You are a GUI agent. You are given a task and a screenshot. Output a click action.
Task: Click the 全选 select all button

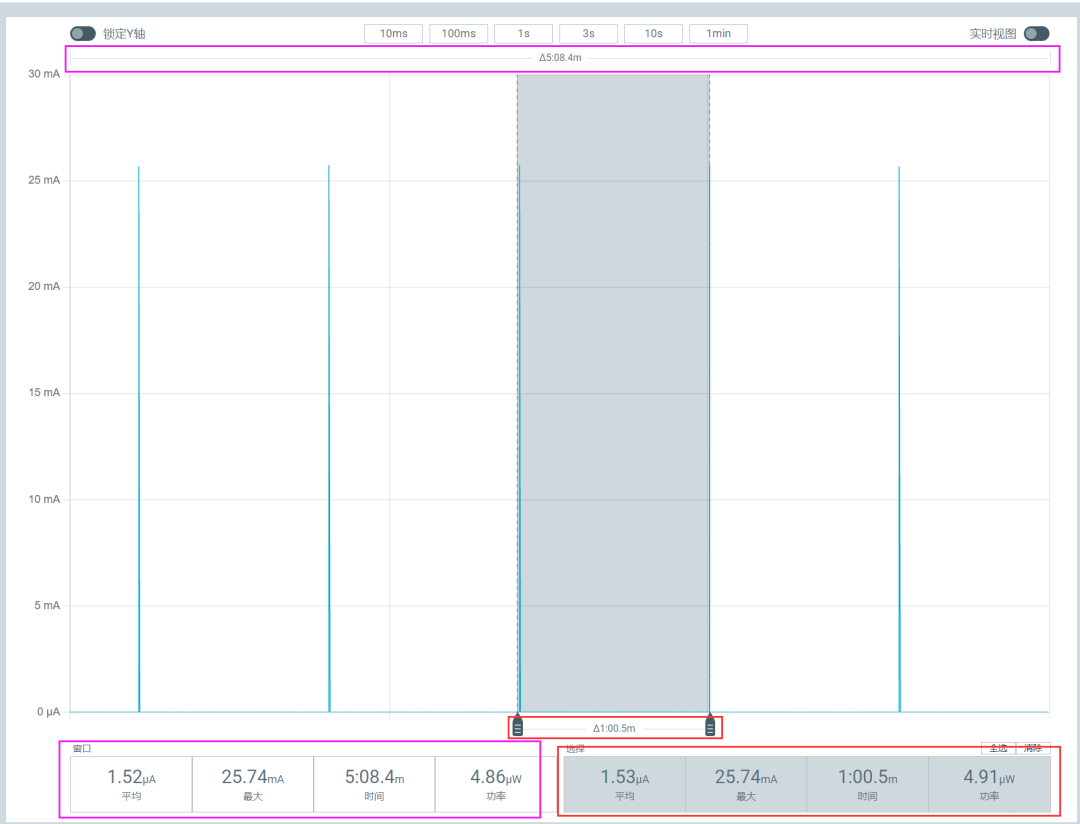(x=999, y=748)
